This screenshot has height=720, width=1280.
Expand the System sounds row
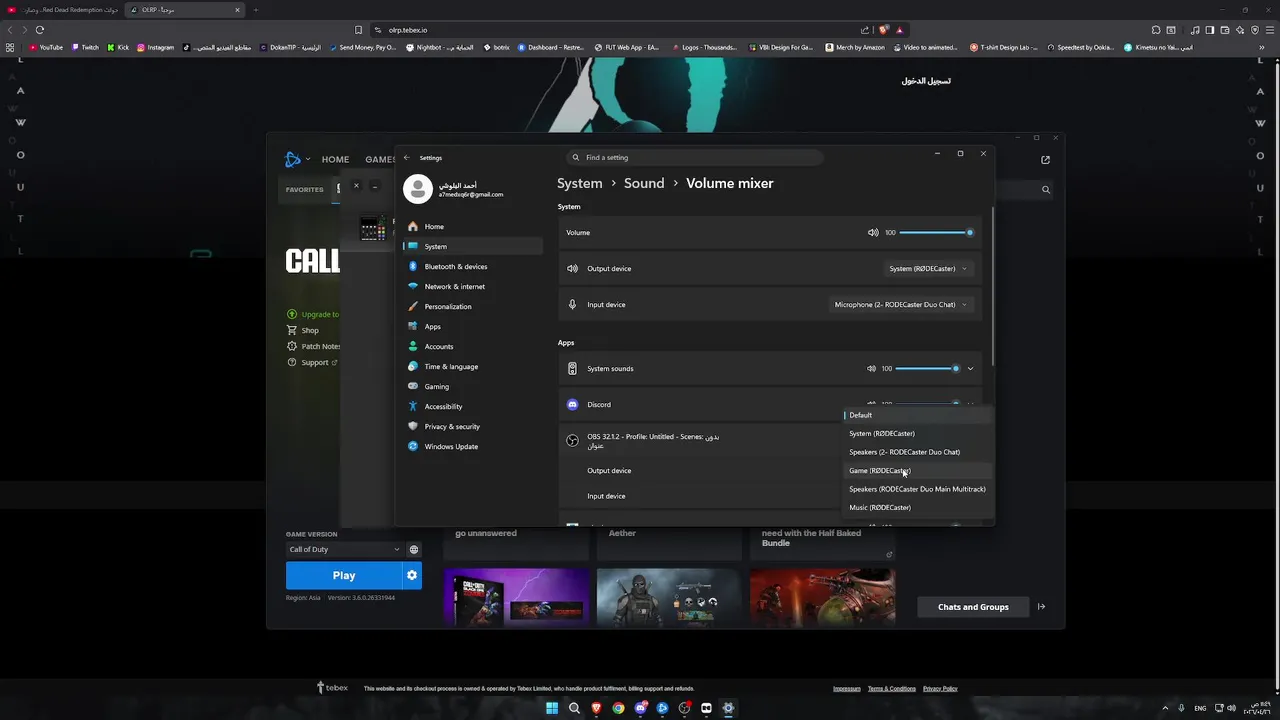click(970, 368)
